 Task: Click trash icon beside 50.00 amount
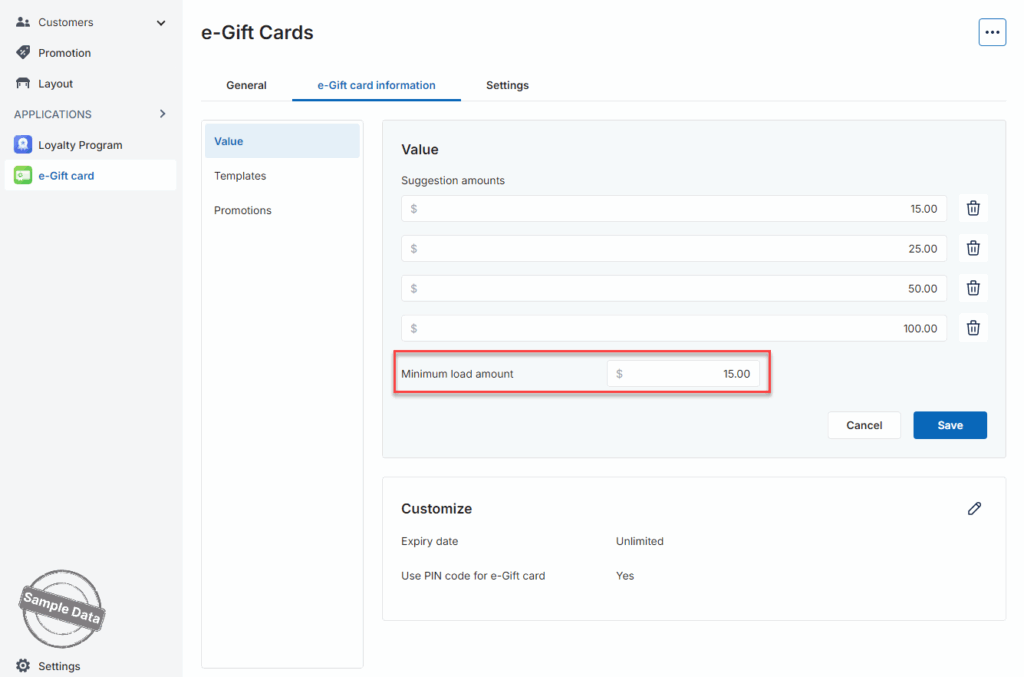point(973,288)
